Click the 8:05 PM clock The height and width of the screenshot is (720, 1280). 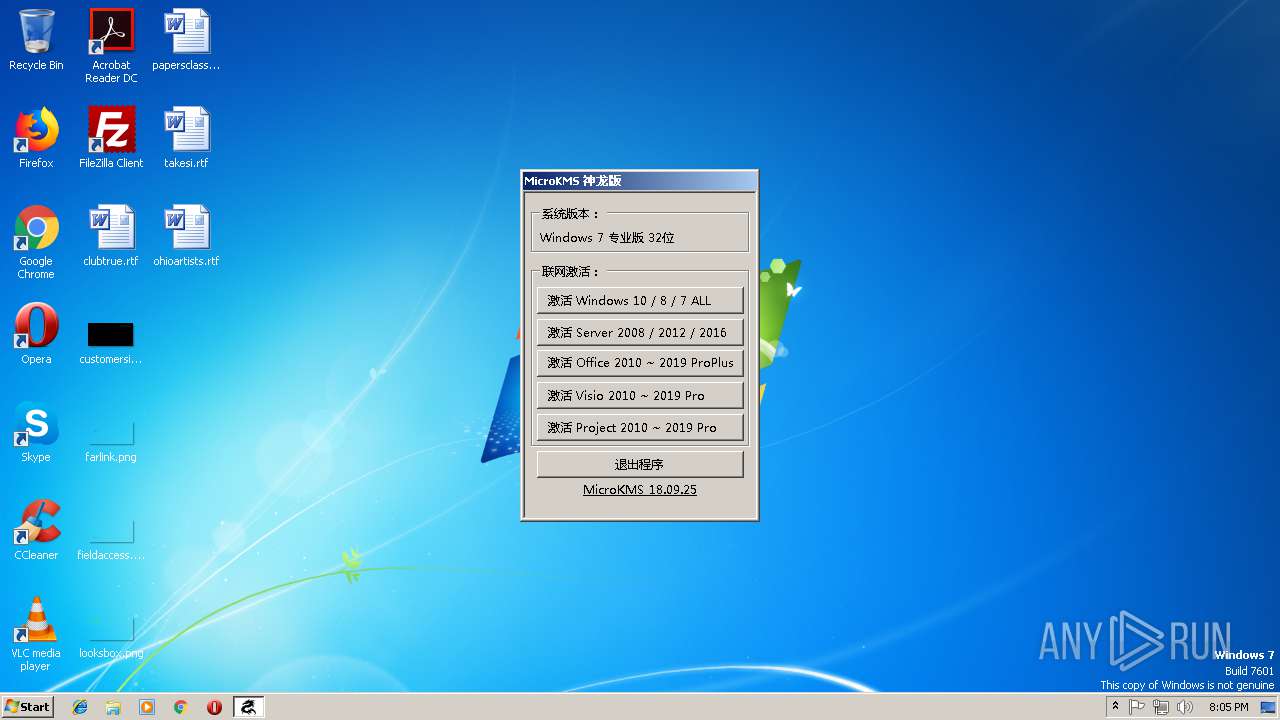pos(1228,707)
